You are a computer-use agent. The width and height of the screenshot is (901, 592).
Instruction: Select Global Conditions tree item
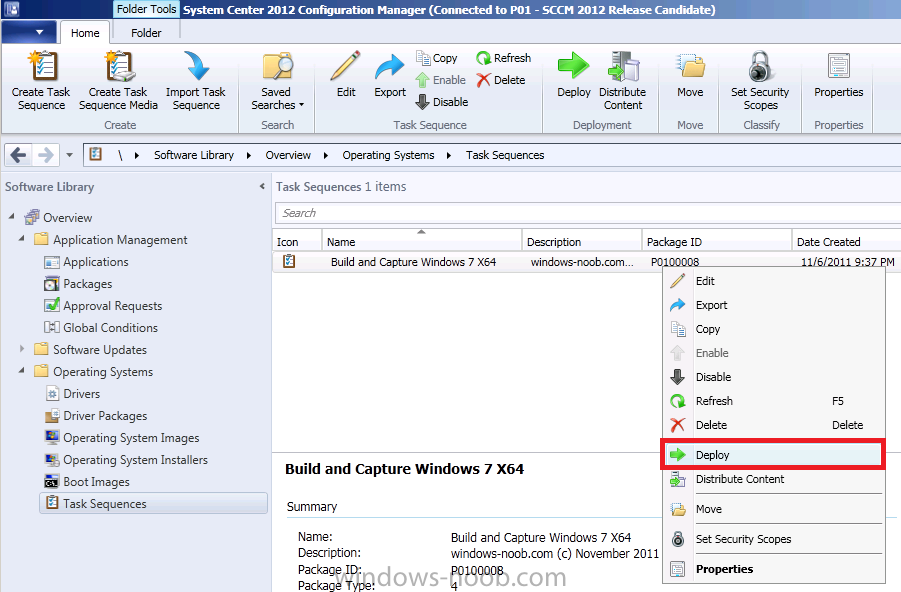point(101,328)
